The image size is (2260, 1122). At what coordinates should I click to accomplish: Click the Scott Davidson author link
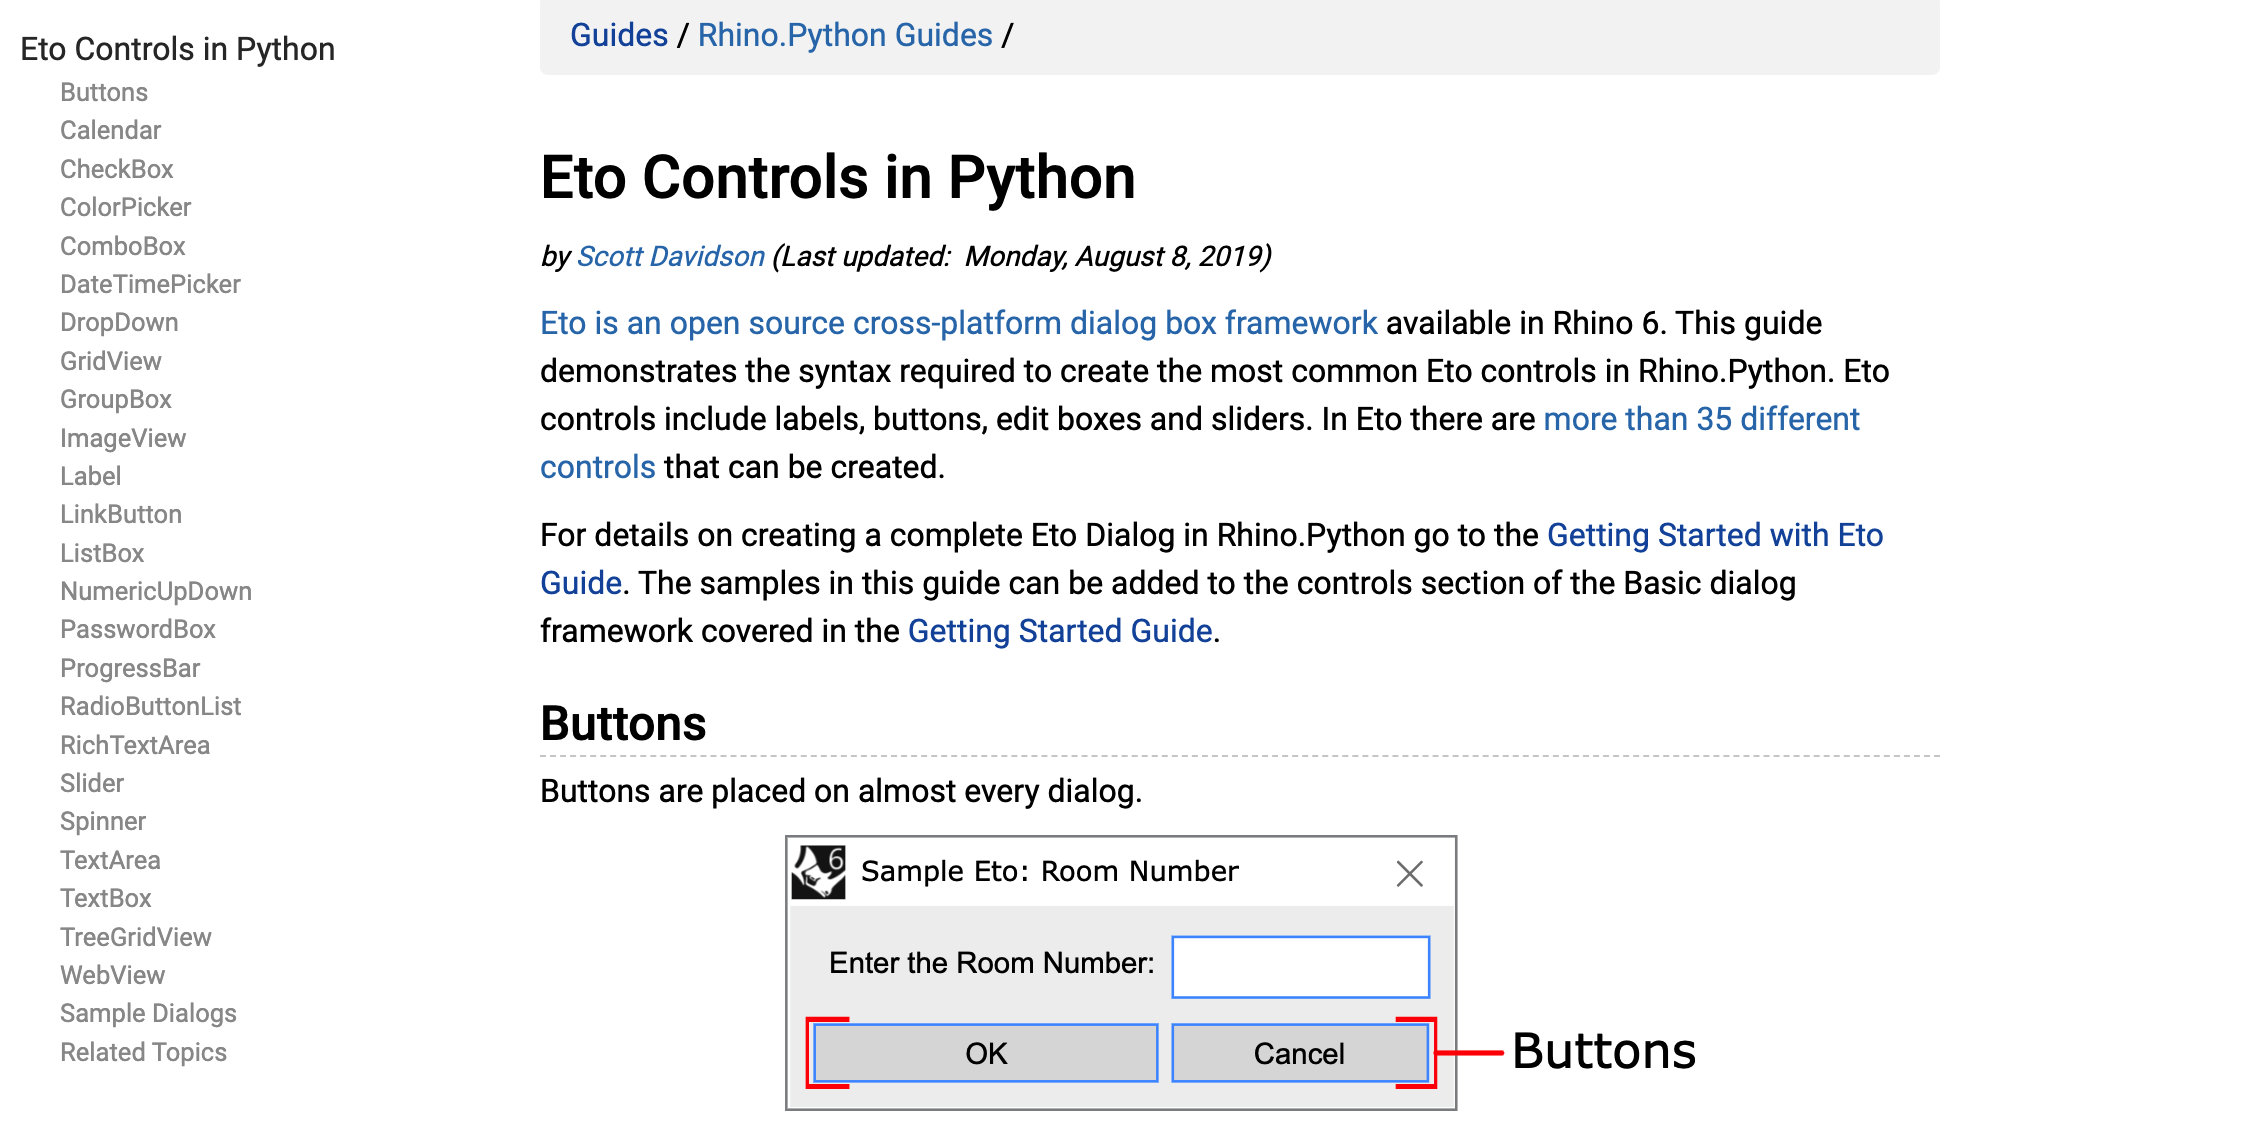670,256
